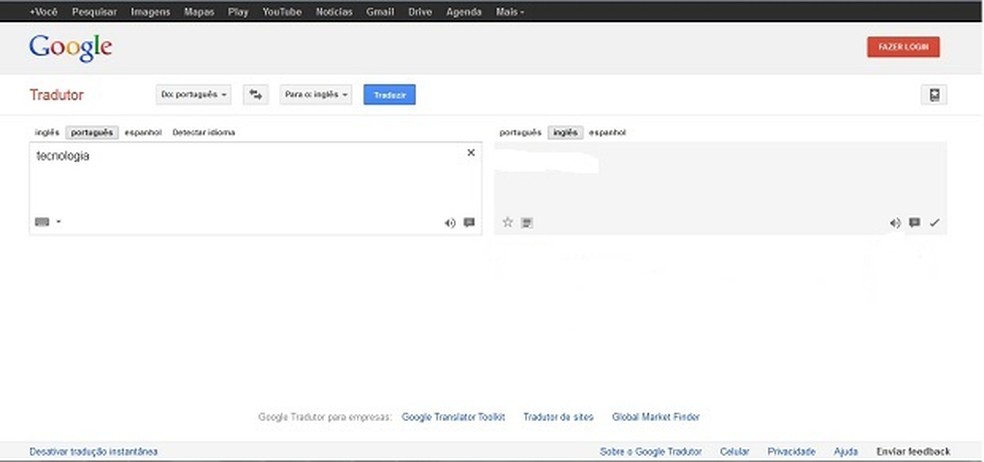Expand the keyboard input options arrow

pyautogui.click(x=59, y=222)
